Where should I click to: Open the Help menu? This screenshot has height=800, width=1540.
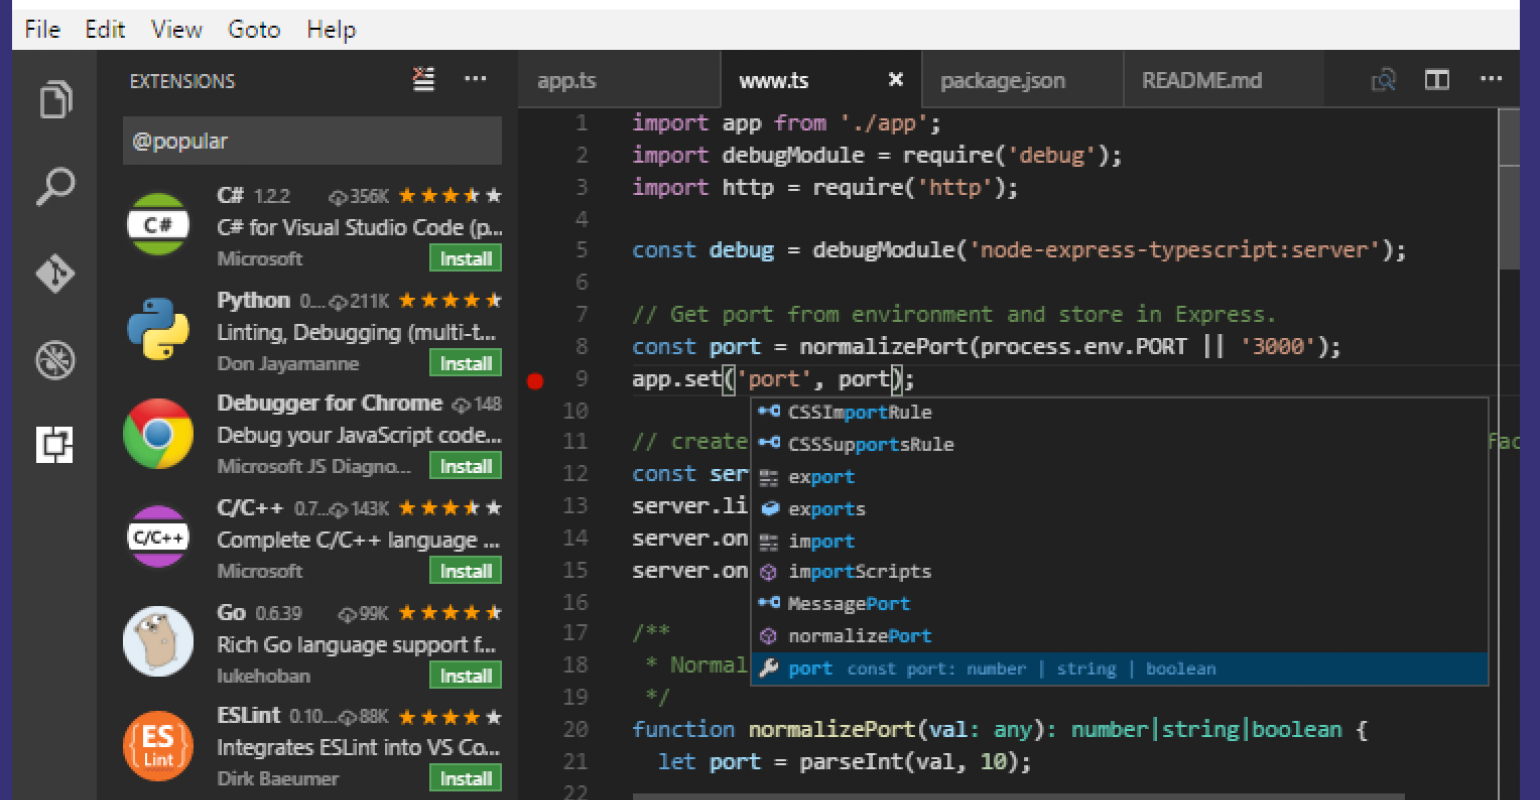331,29
